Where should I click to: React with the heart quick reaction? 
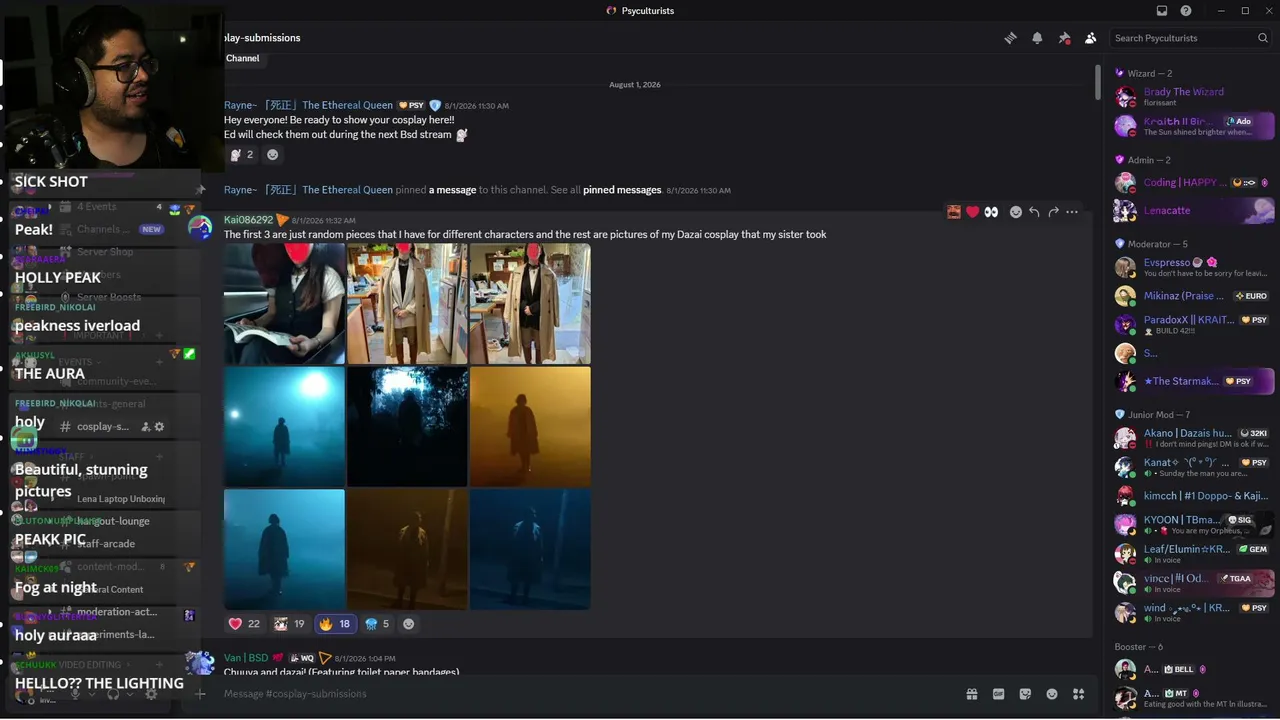pyautogui.click(x=972, y=212)
